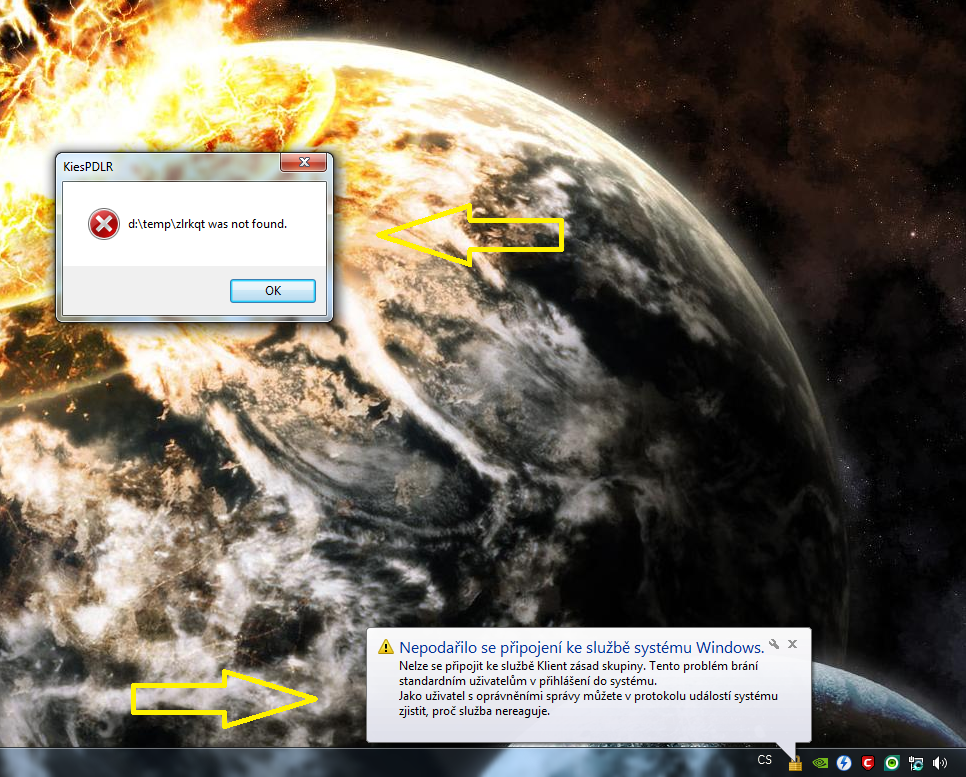Close the KiesPDLR error dialog
The image size is (966, 777).
tap(304, 162)
